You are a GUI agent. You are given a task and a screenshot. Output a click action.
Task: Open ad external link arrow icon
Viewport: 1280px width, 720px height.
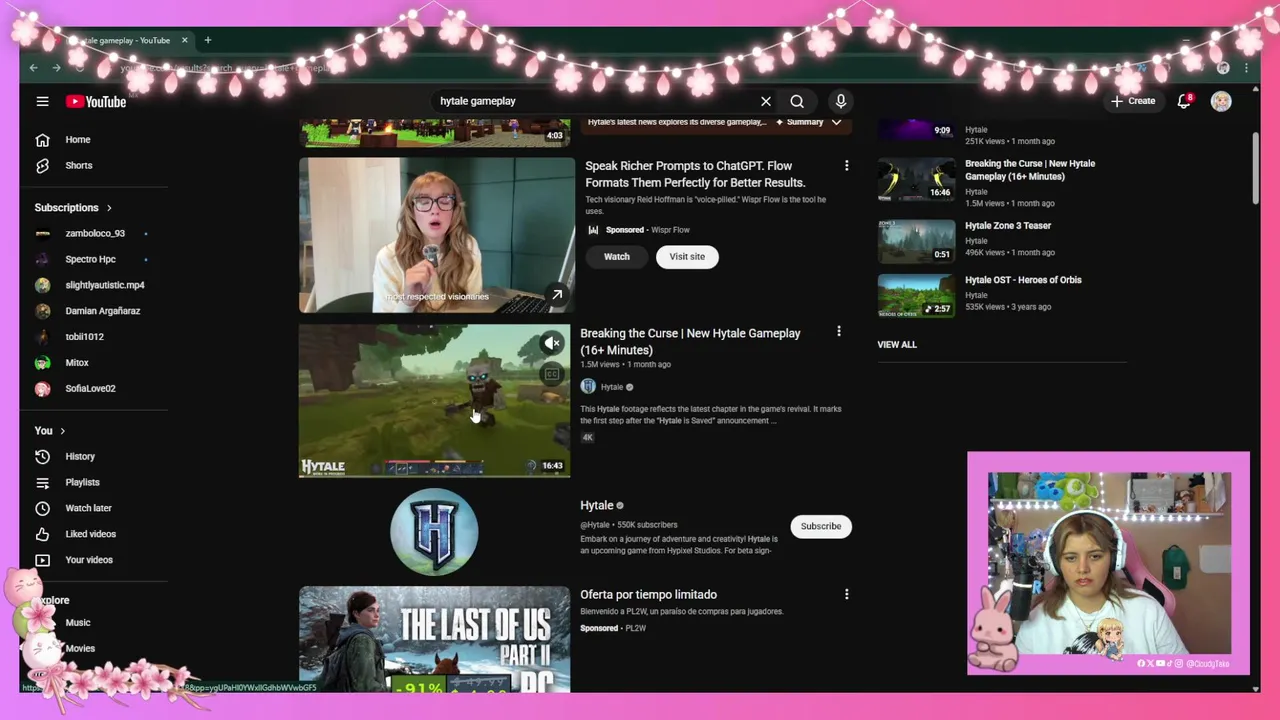557,295
